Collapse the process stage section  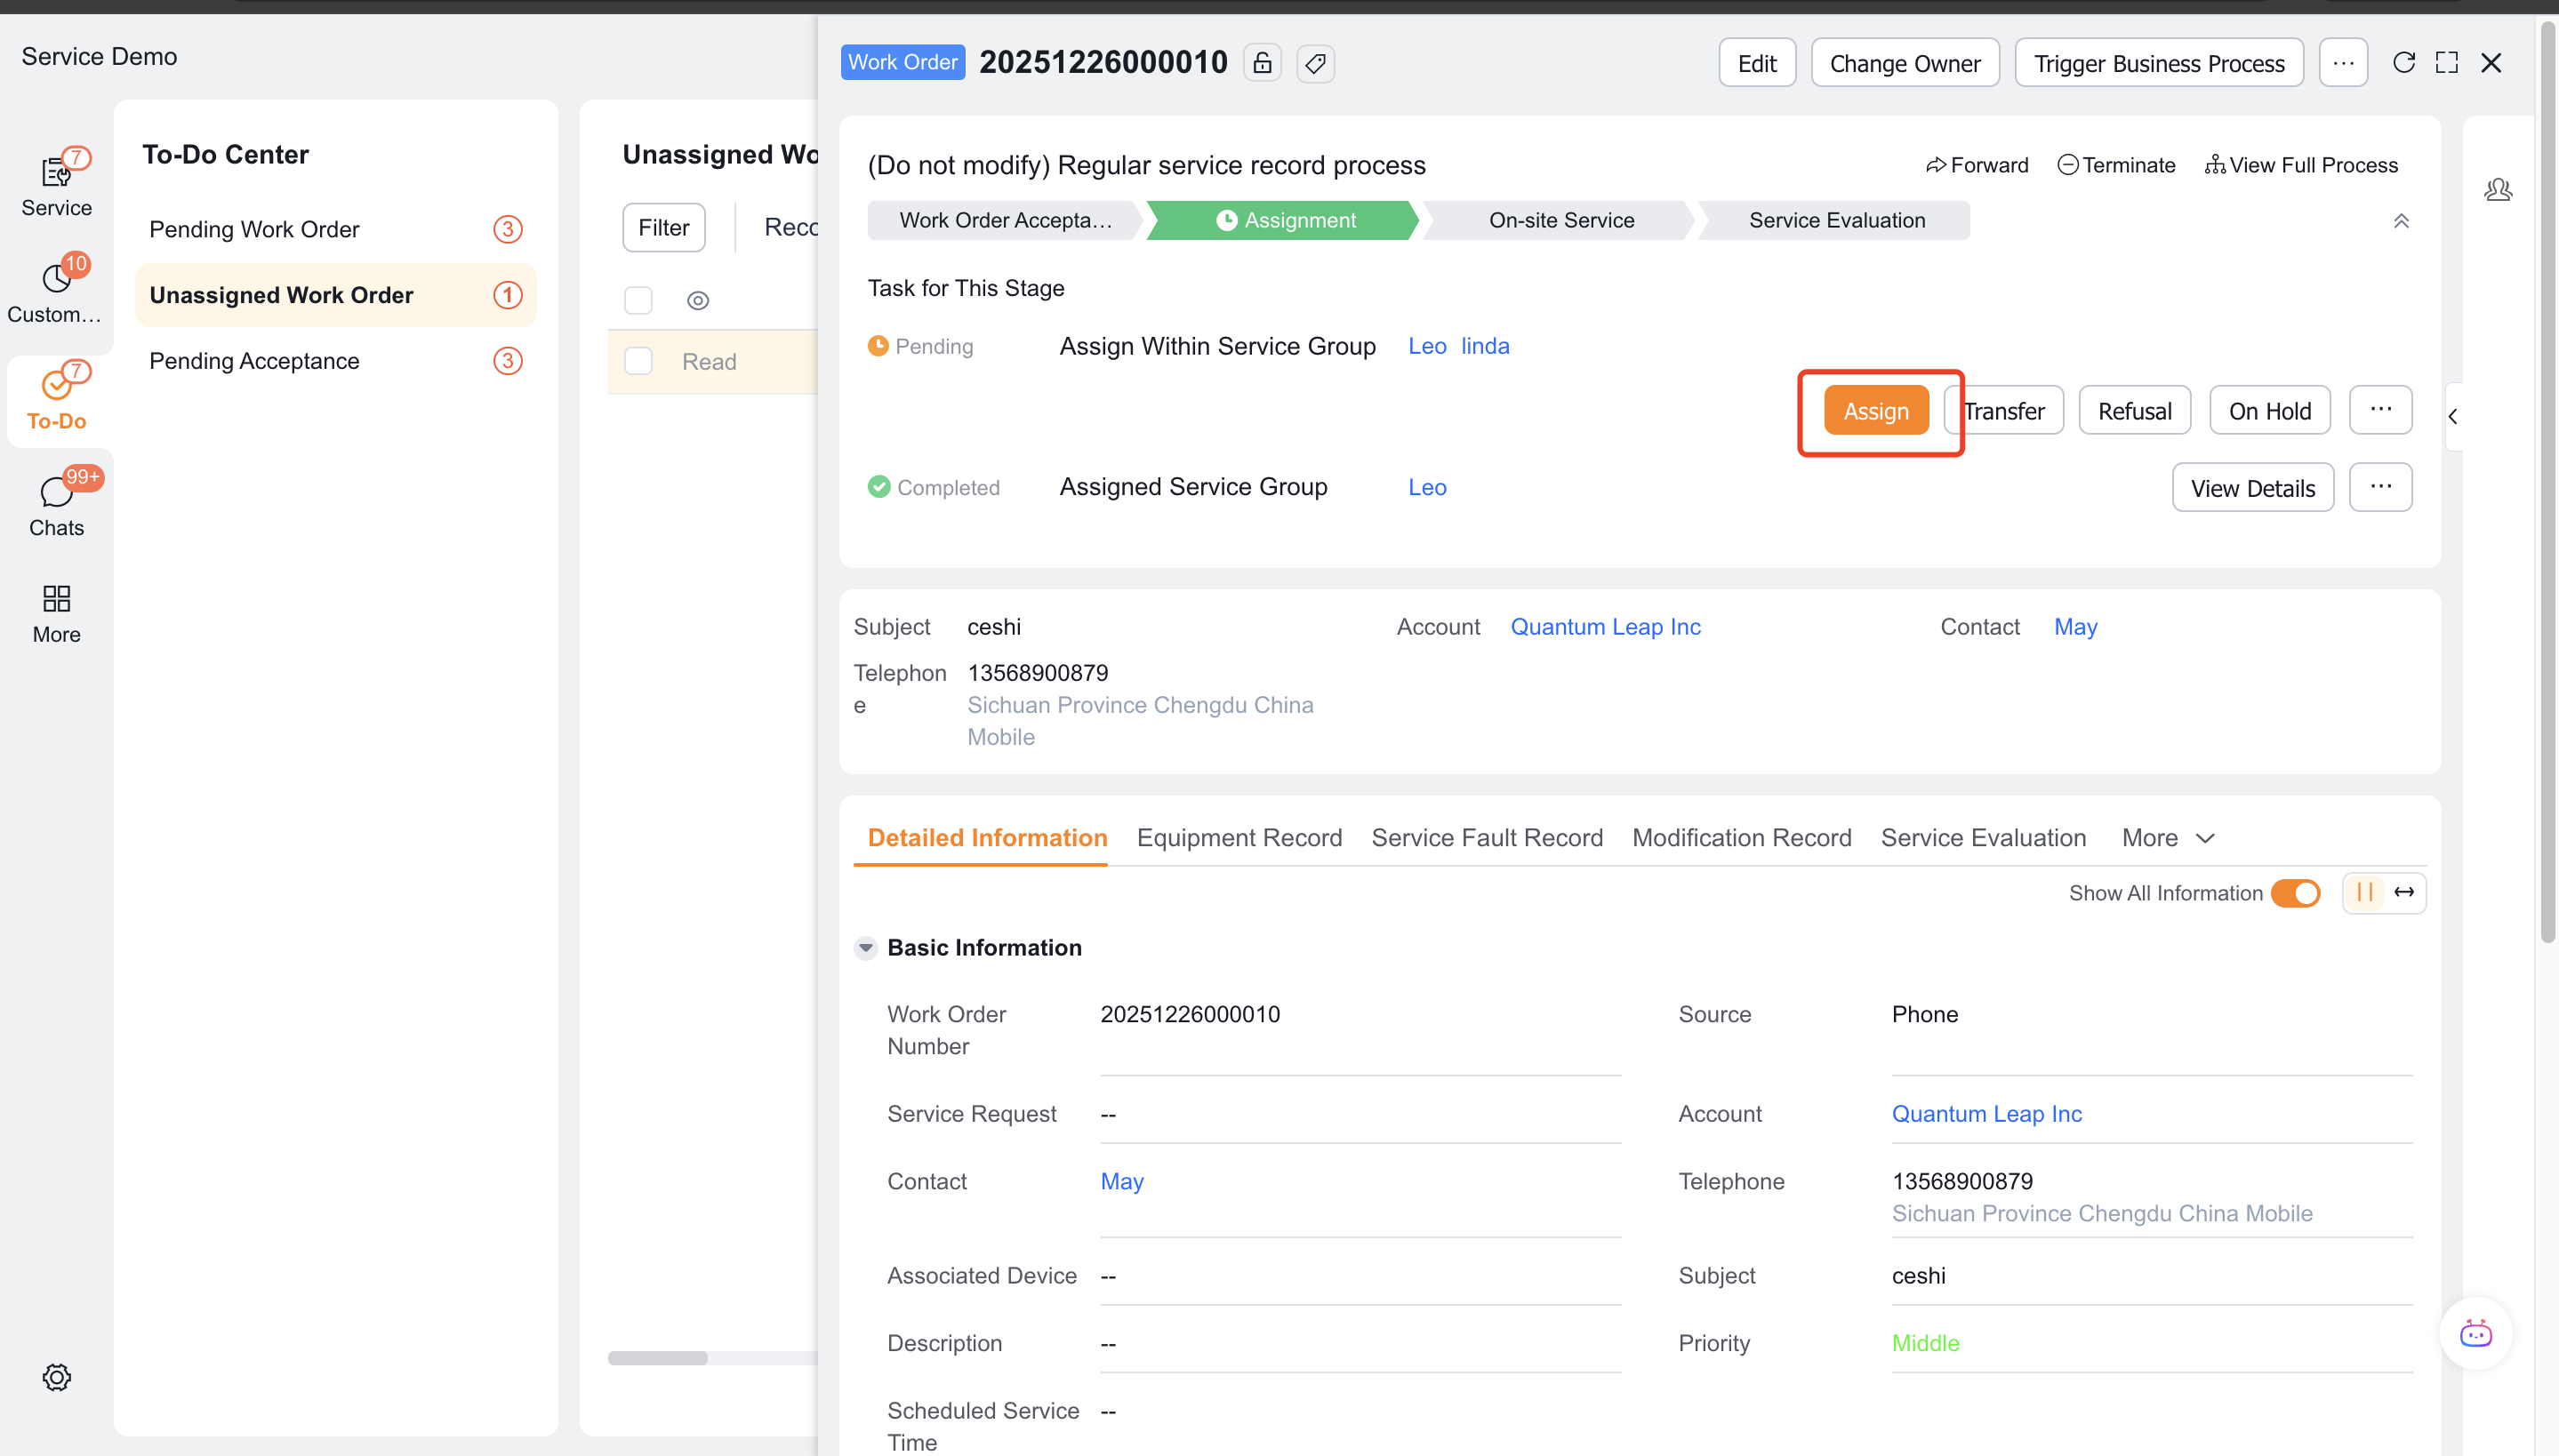point(2400,221)
